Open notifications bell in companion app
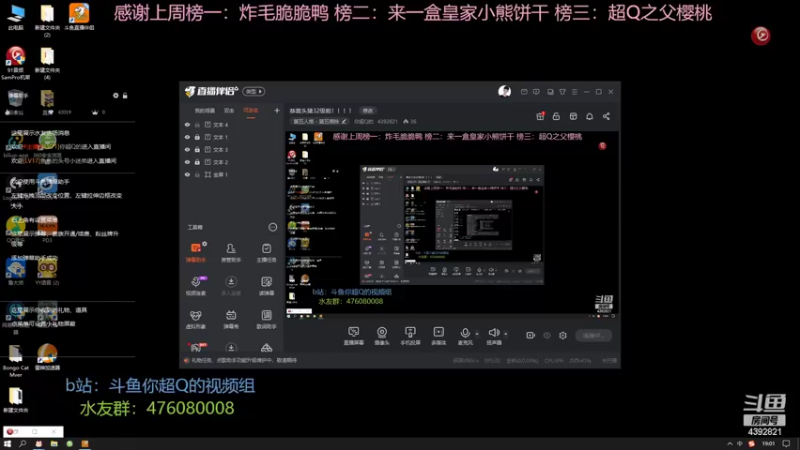This screenshot has height=450, width=800. pos(589,116)
